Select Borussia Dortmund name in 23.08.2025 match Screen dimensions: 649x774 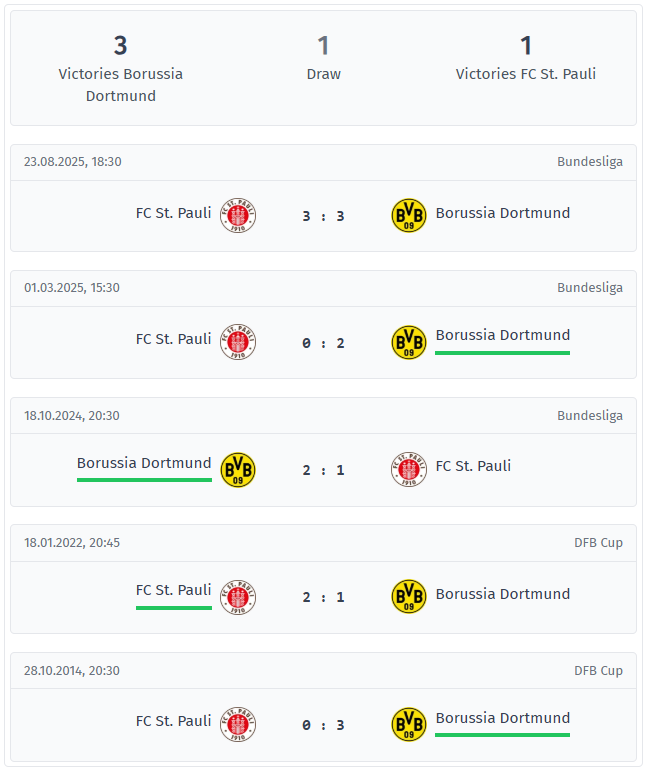[503, 213]
